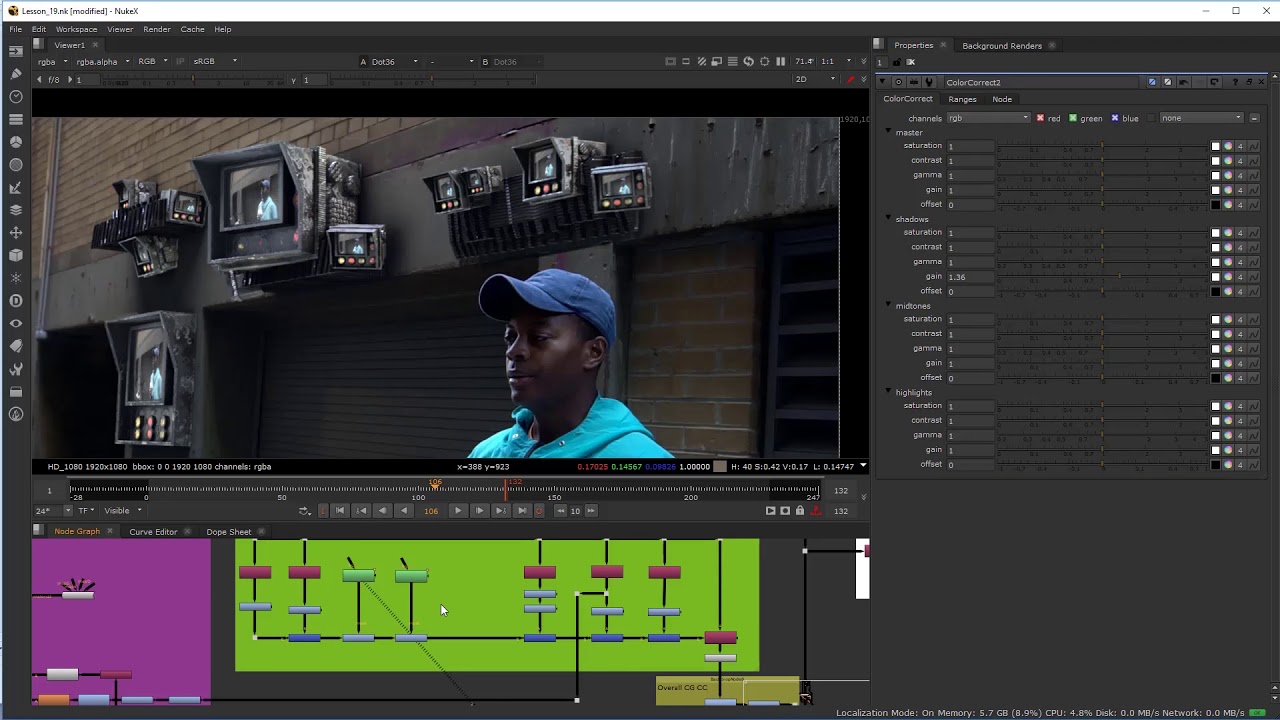1280x720 pixels.
Task: Click the viewer refresh arrows icon
Action: coord(748,61)
